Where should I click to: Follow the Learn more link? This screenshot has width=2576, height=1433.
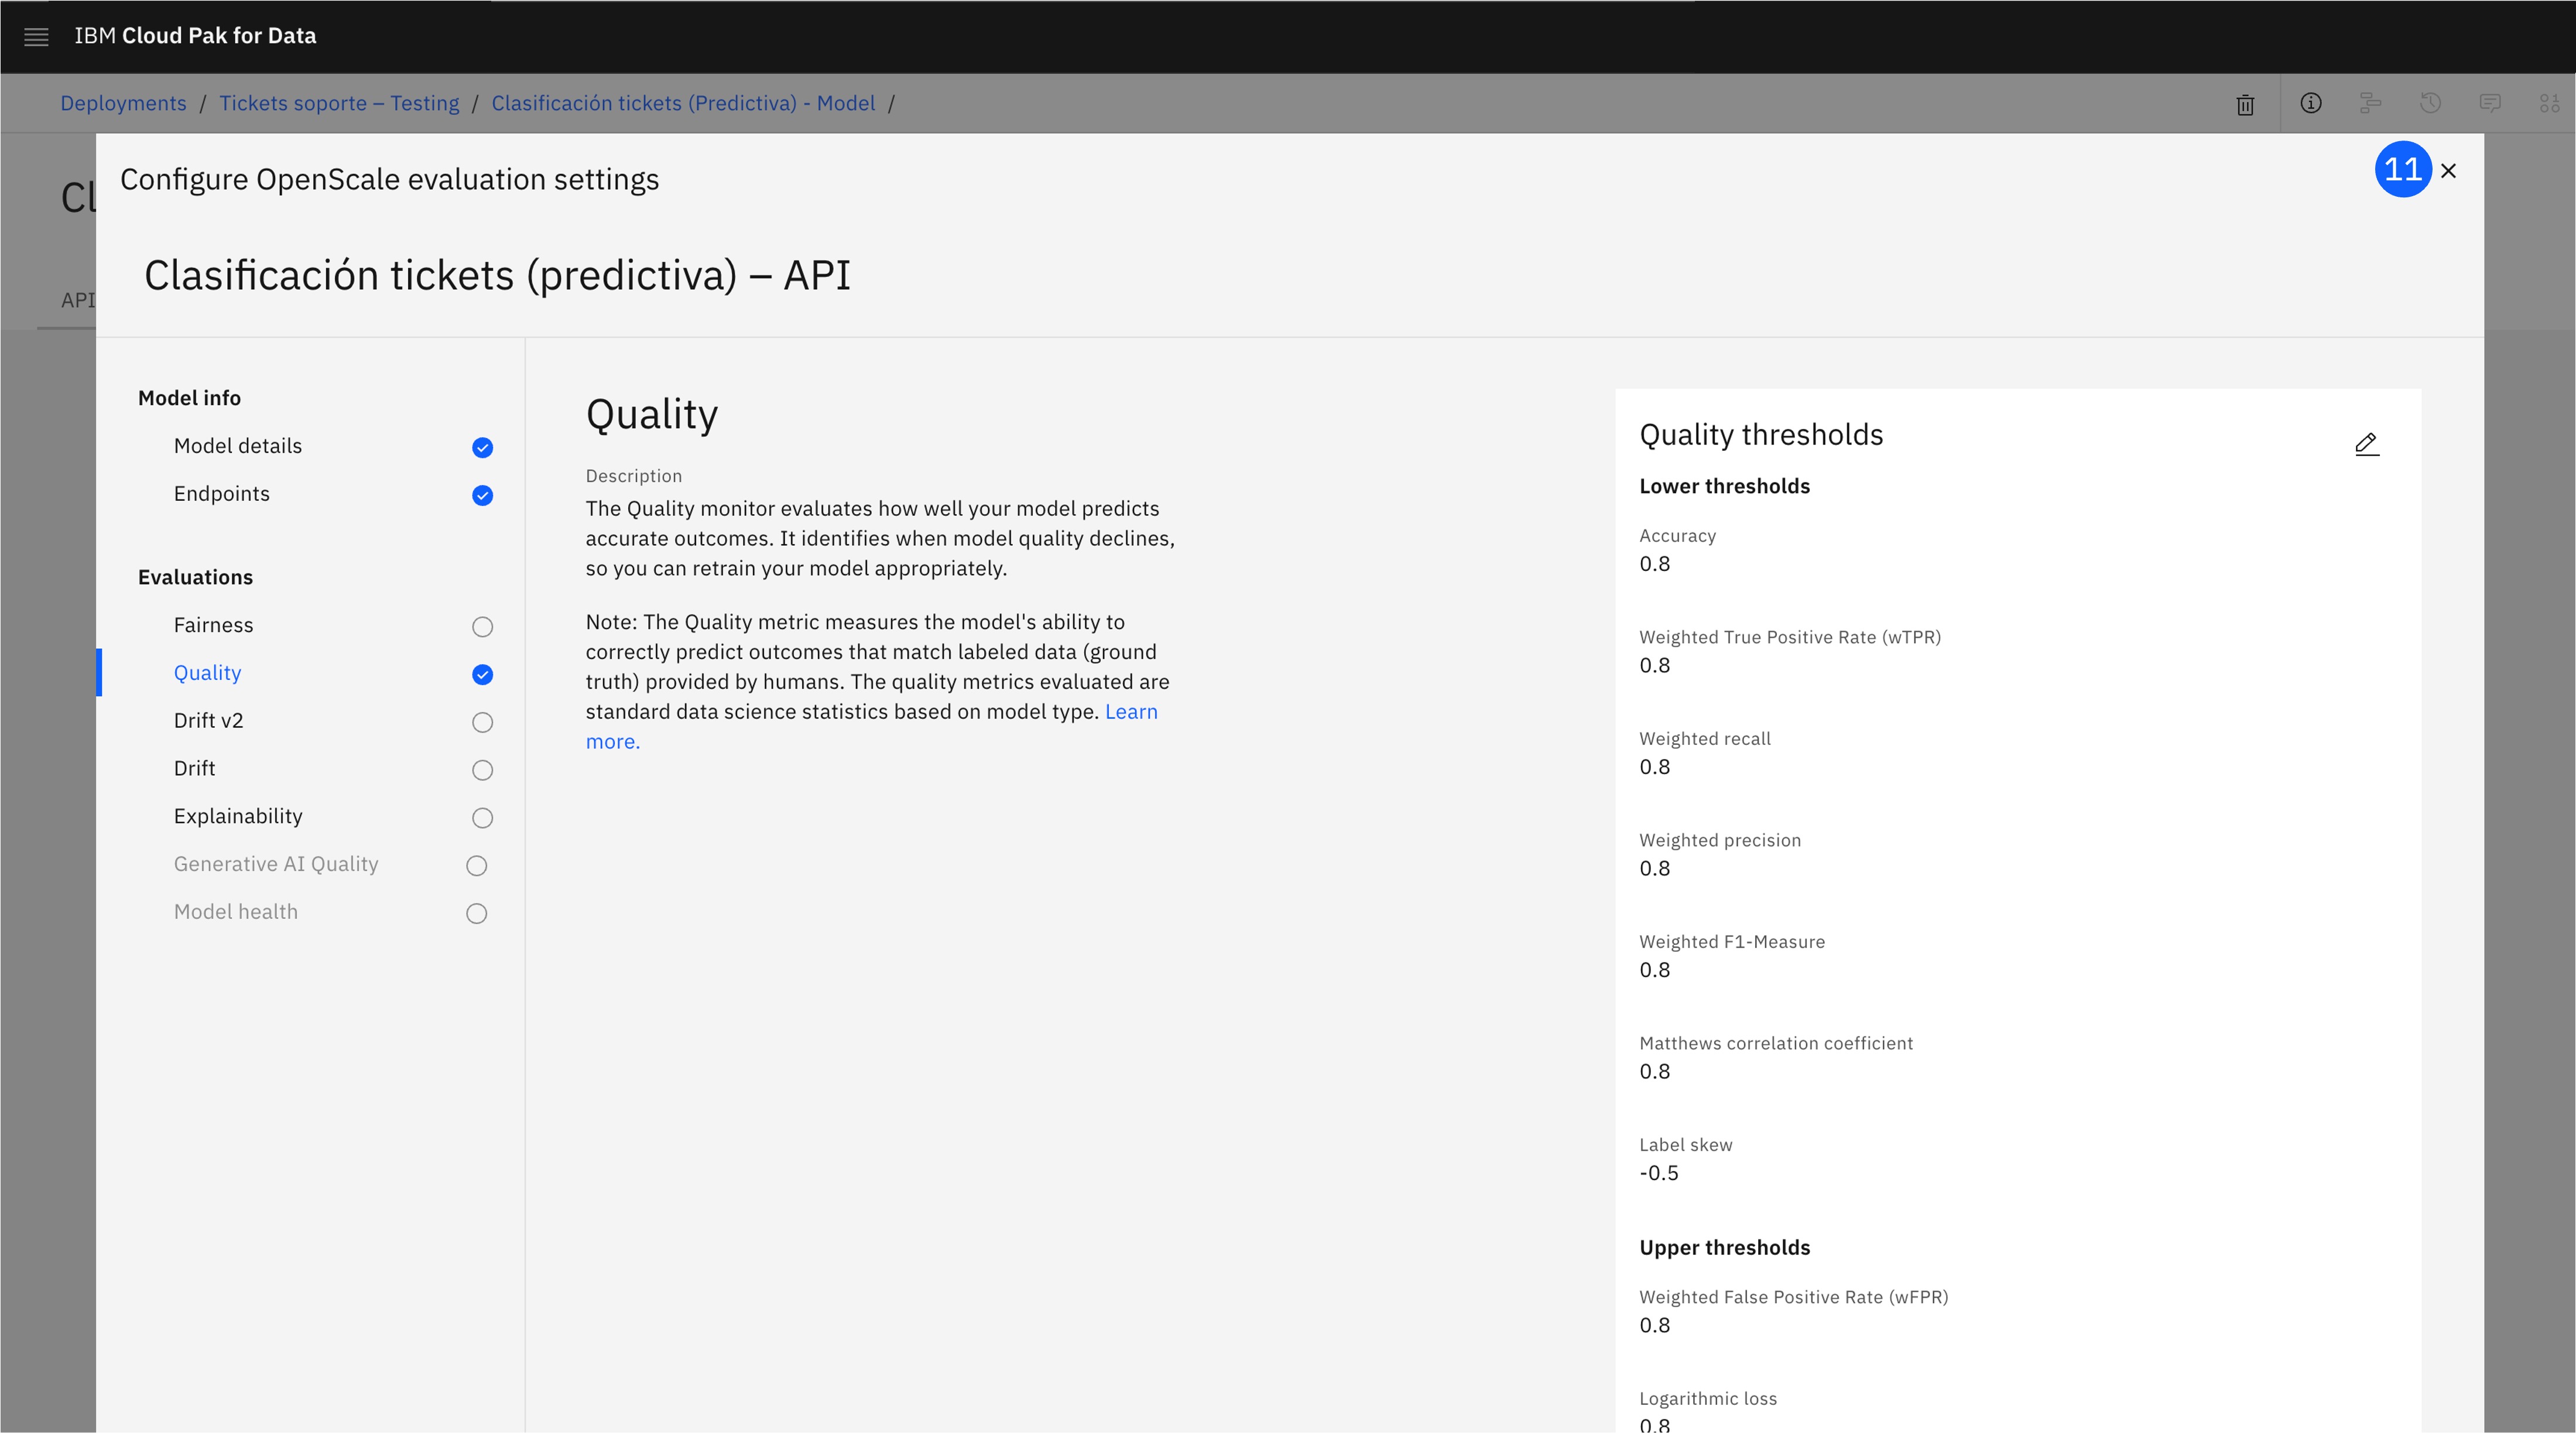click(1131, 712)
